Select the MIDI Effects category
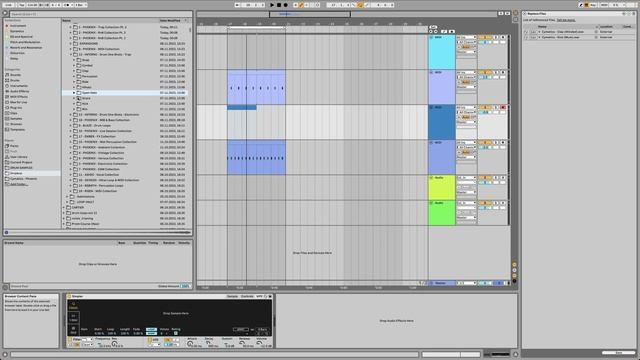 pyautogui.click(x=19, y=97)
